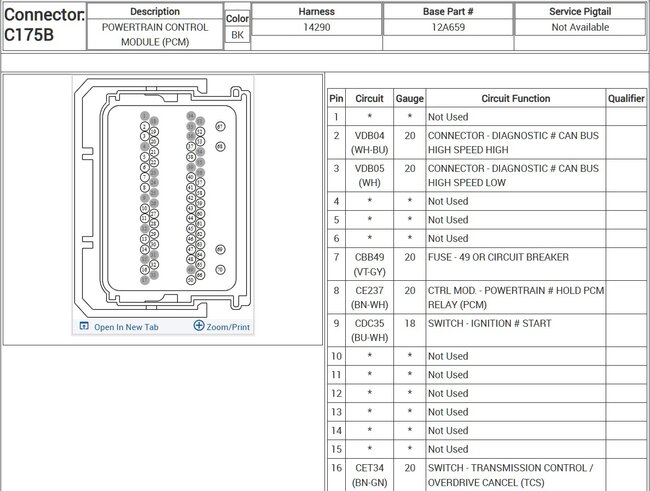Click the 'Not Available' pigtail value
The image size is (650, 491).
coord(580,27)
